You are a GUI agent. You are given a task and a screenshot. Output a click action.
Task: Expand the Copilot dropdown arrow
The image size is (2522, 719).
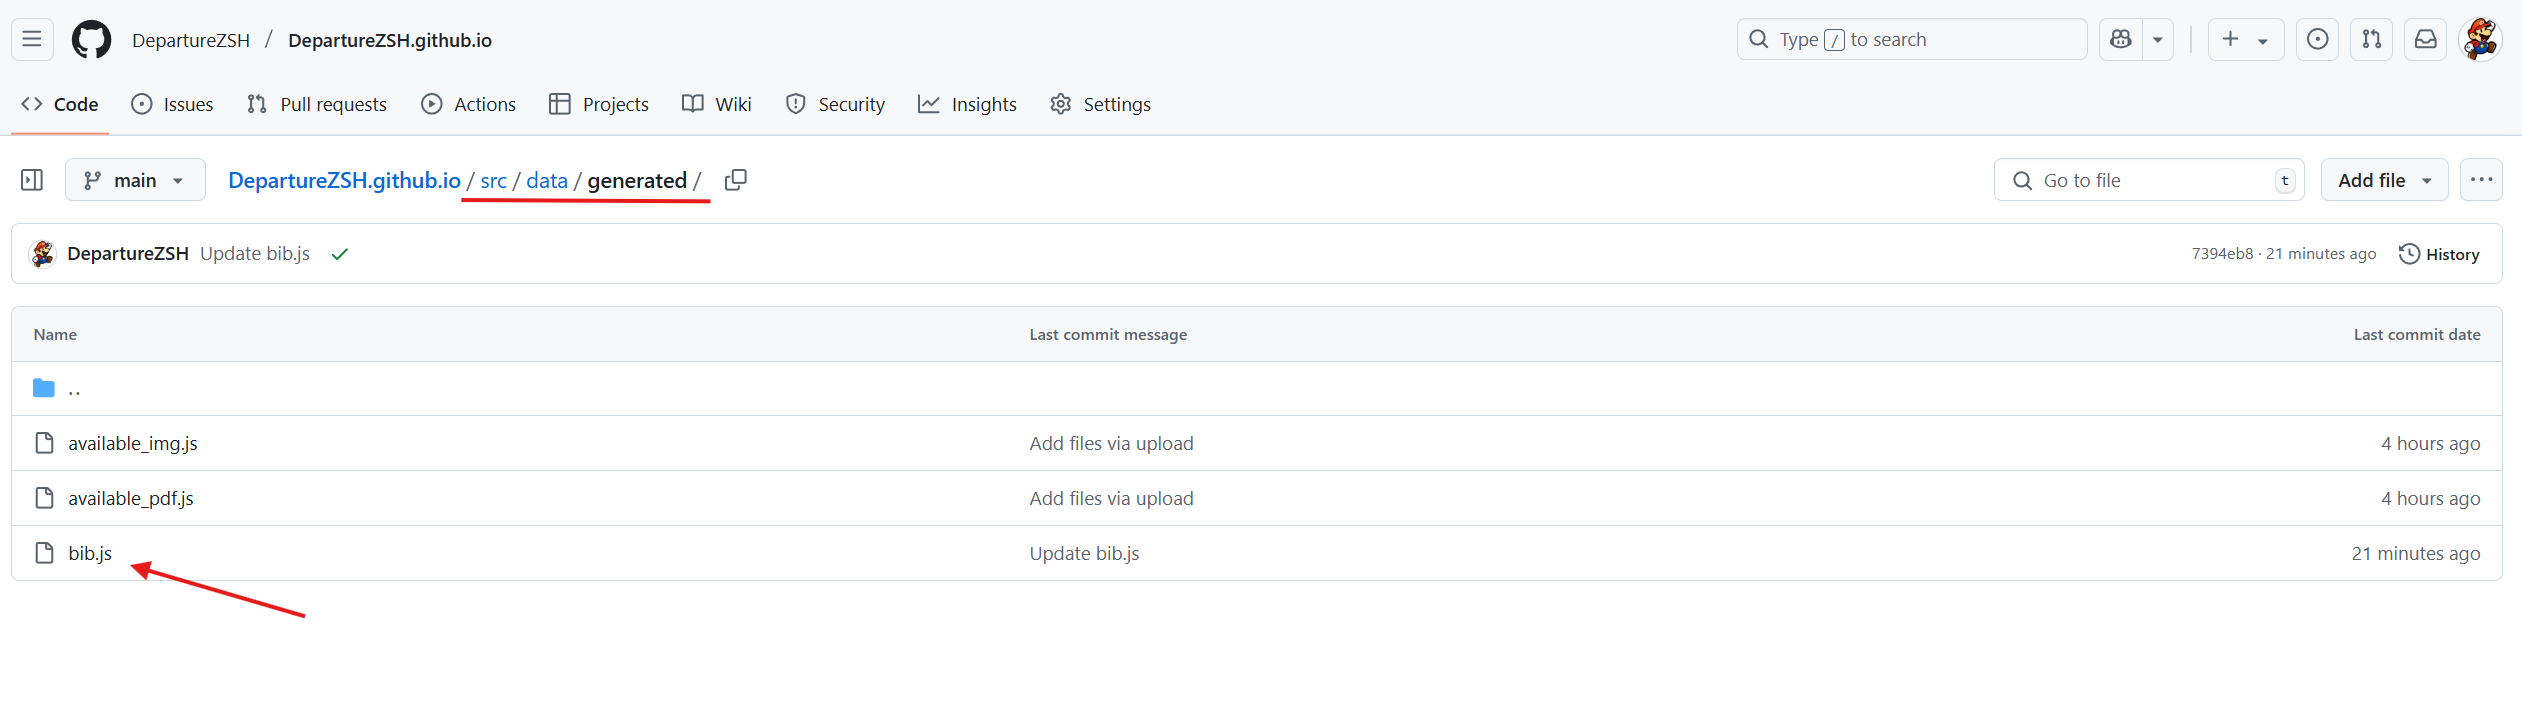tap(2158, 39)
